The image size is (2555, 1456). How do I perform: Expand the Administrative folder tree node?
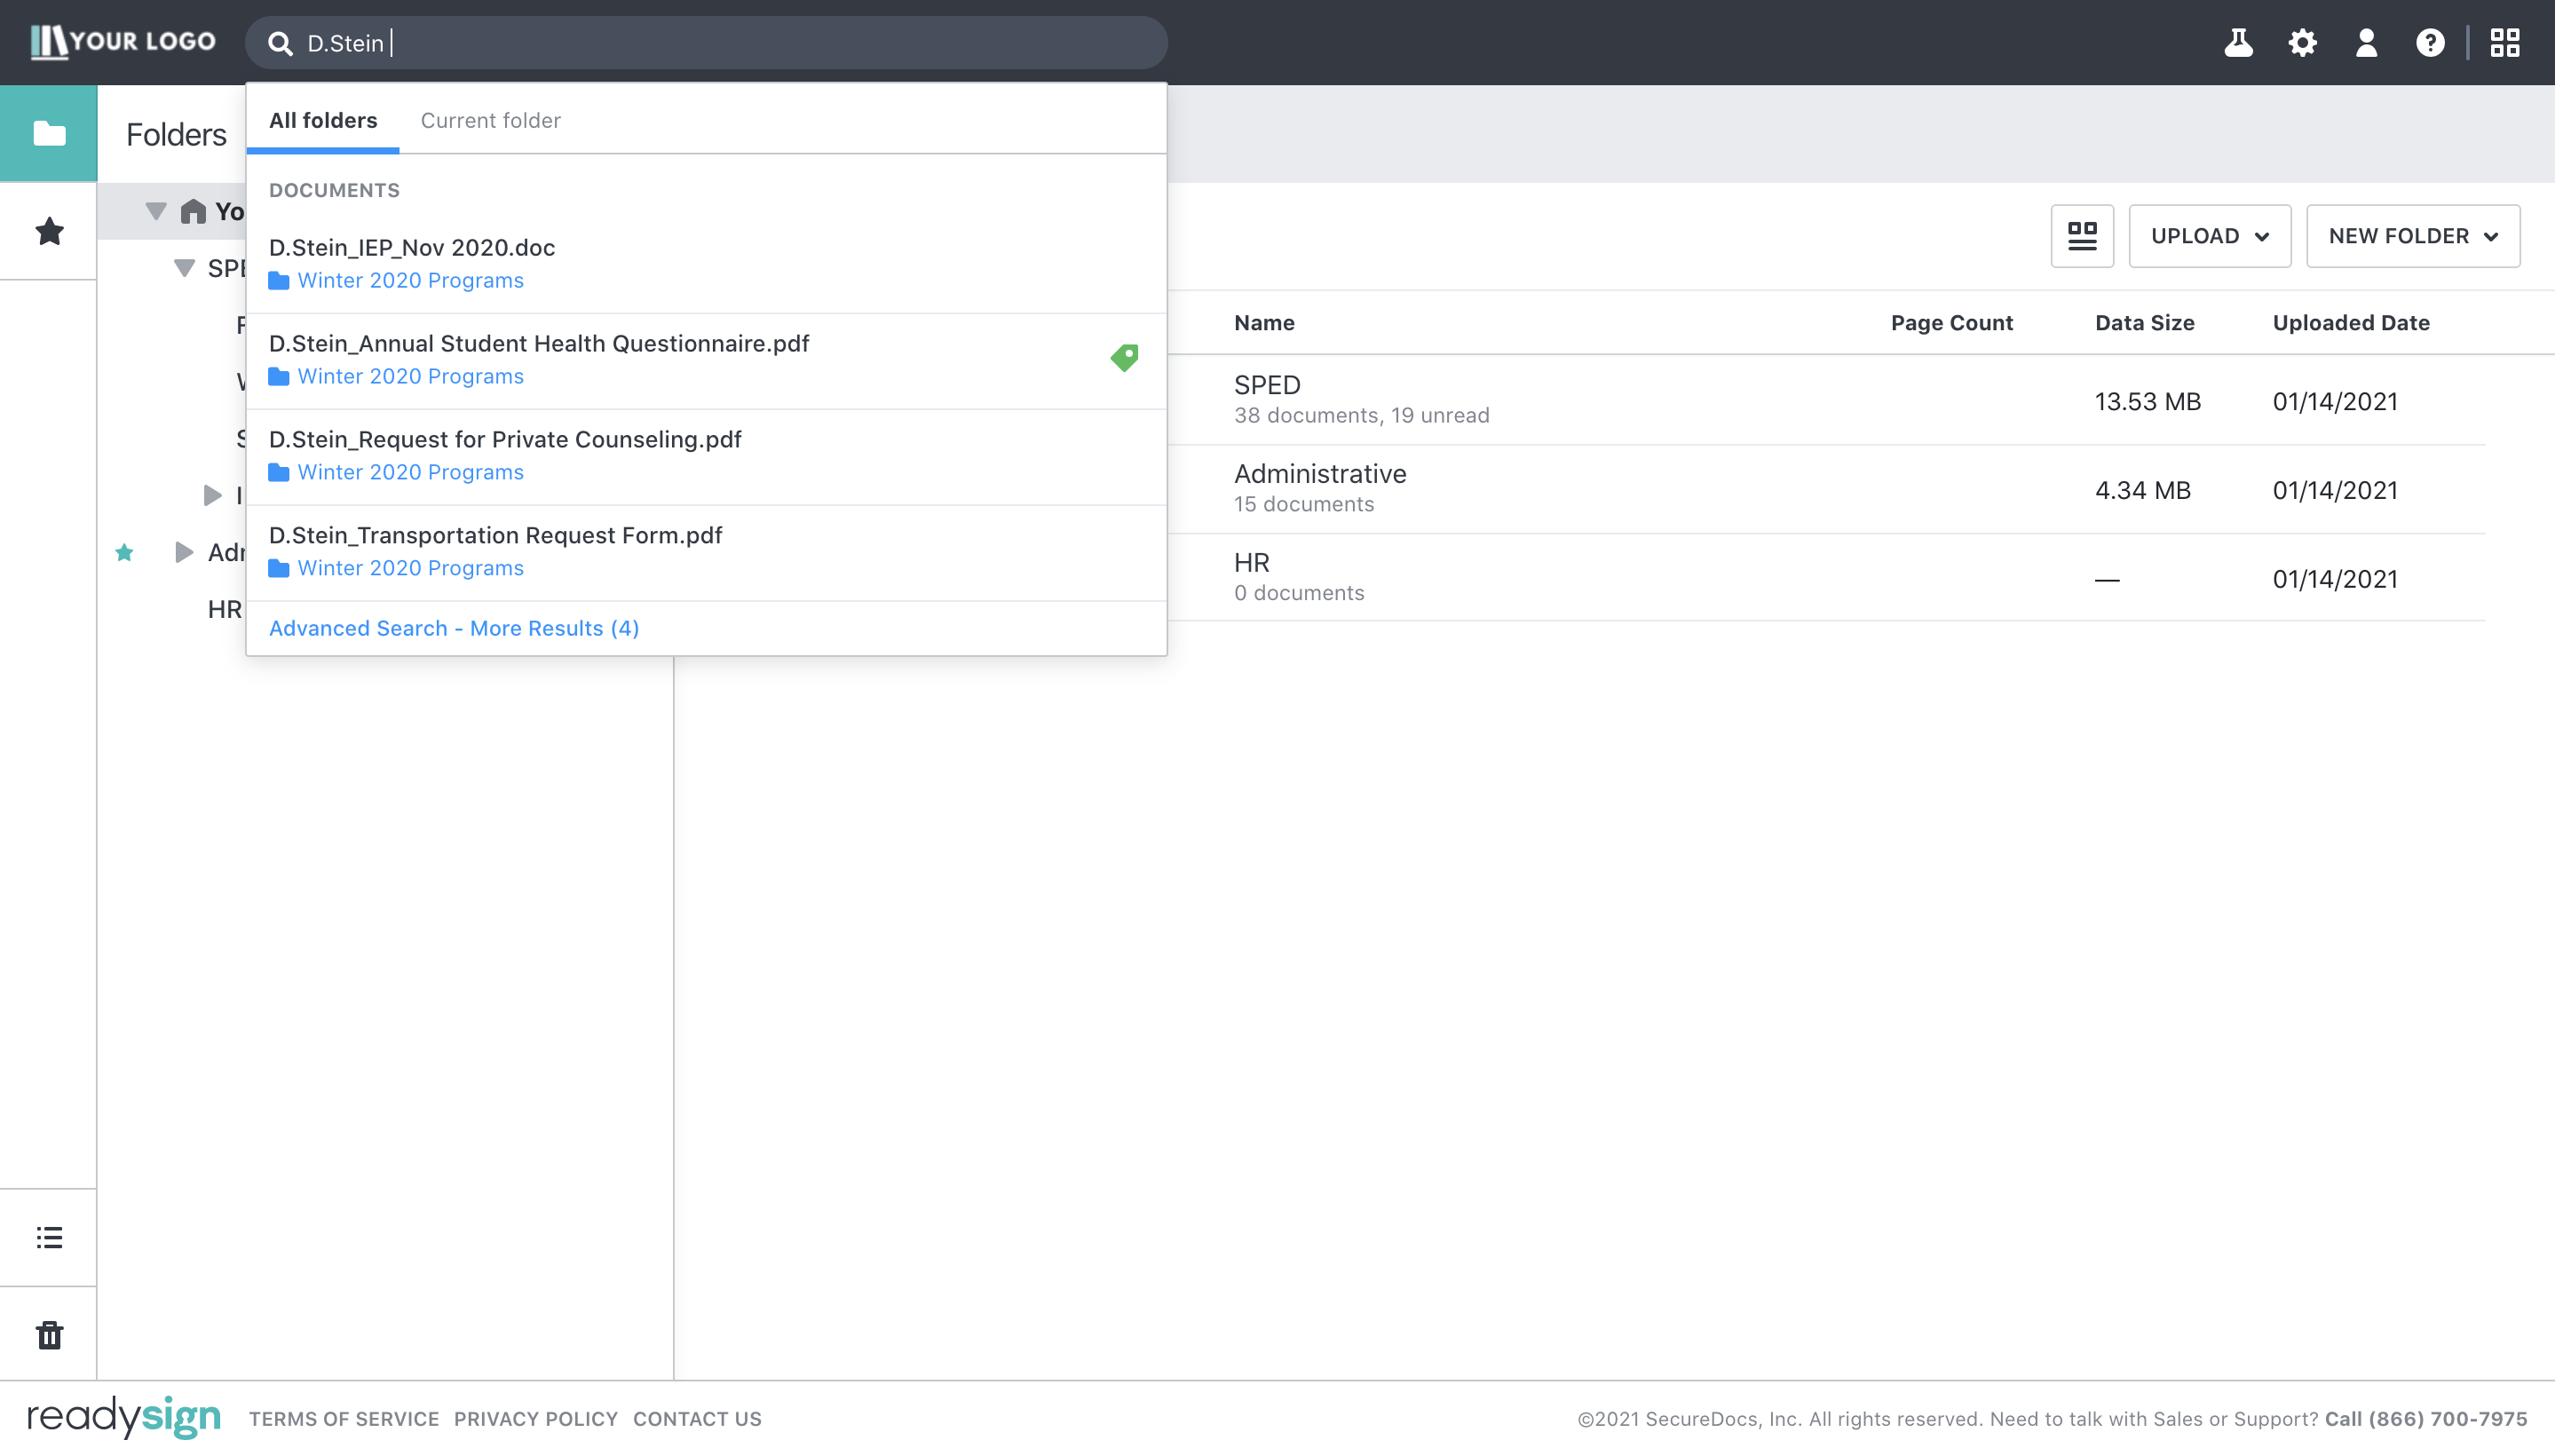pyautogui.click(x=184, y=552)
